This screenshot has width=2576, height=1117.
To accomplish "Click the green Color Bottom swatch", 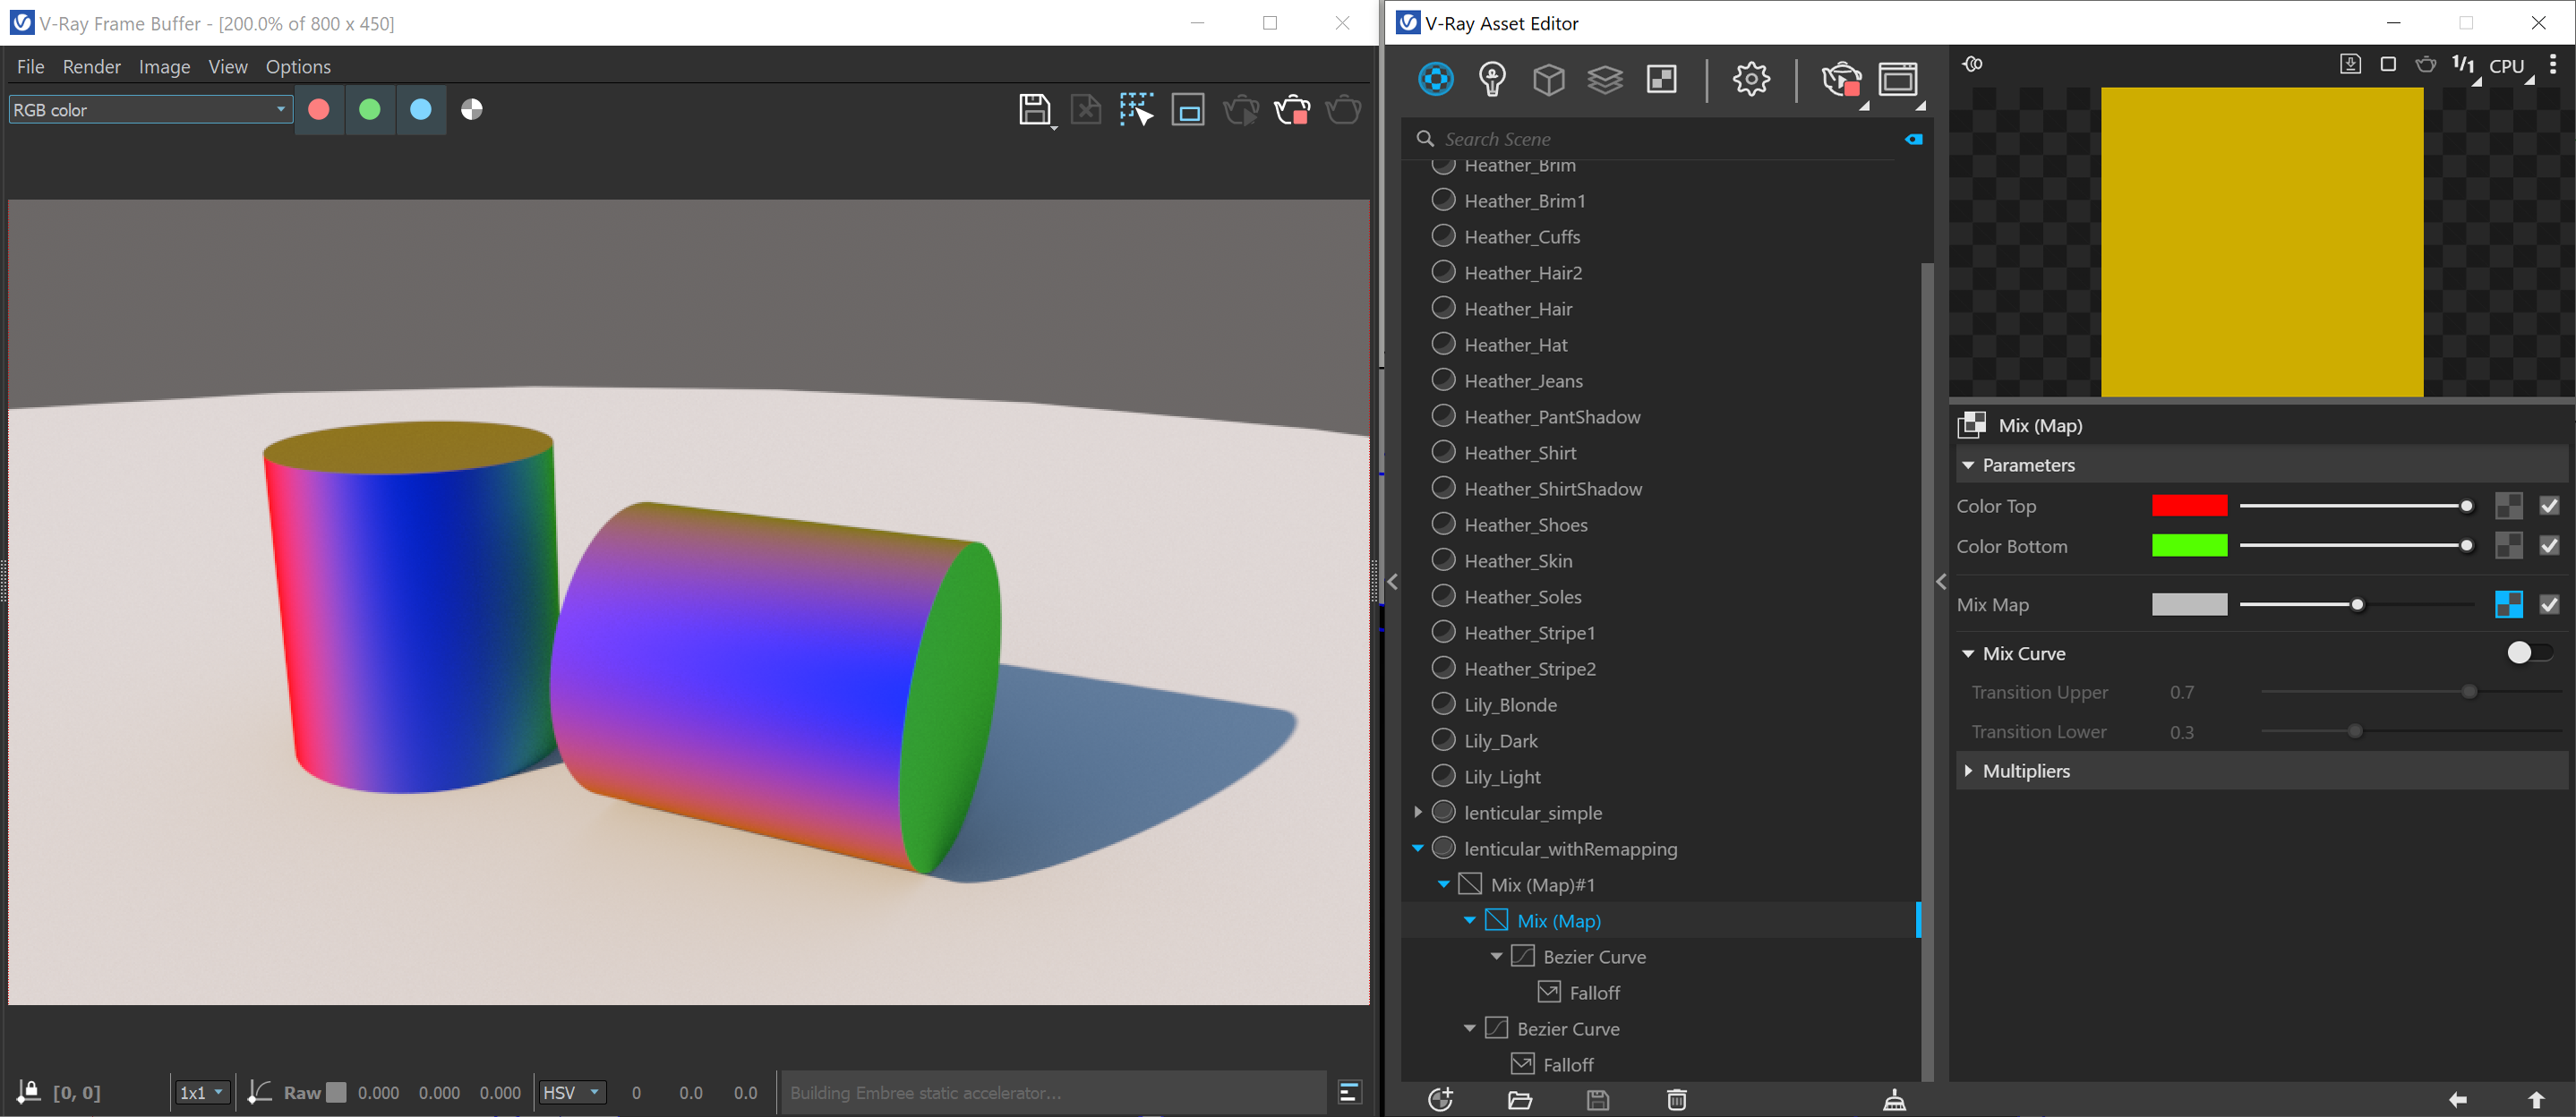I will coord(2190,546).
